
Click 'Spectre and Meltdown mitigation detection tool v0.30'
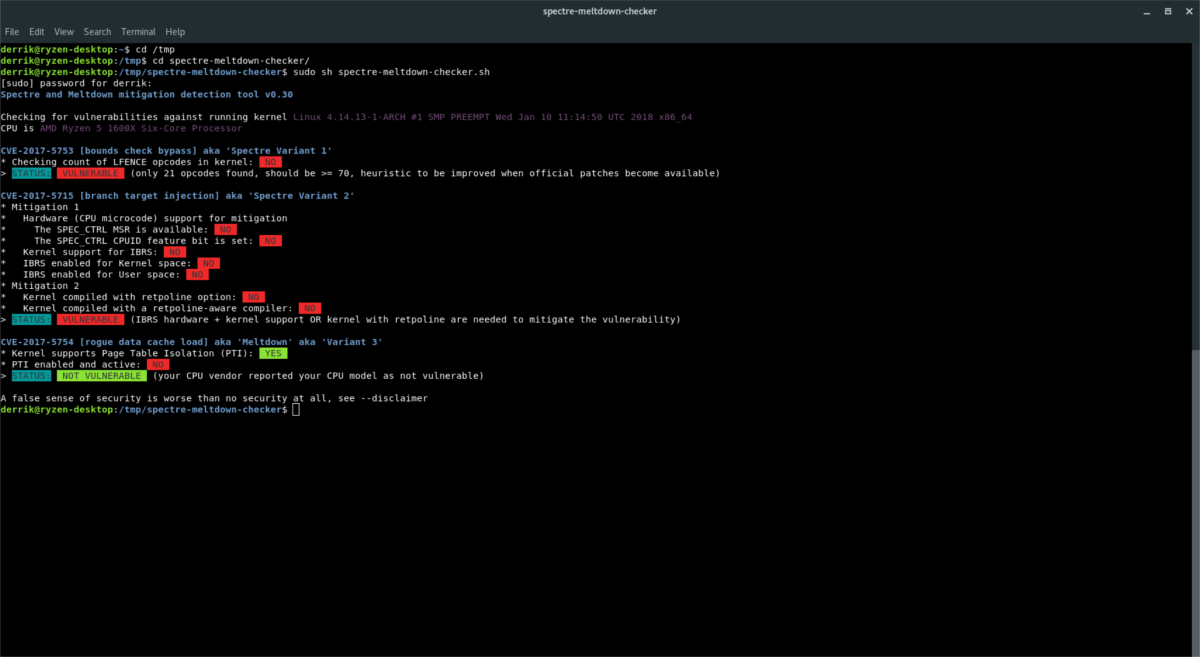[146, 94]
